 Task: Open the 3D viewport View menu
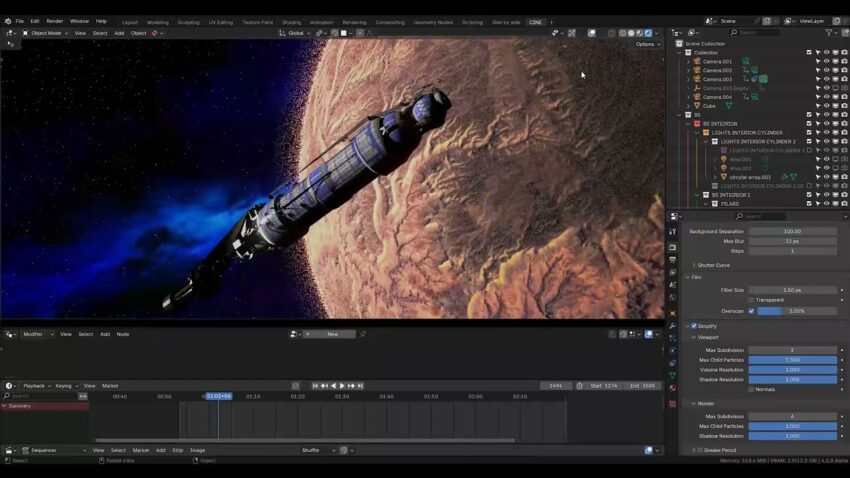80,33
